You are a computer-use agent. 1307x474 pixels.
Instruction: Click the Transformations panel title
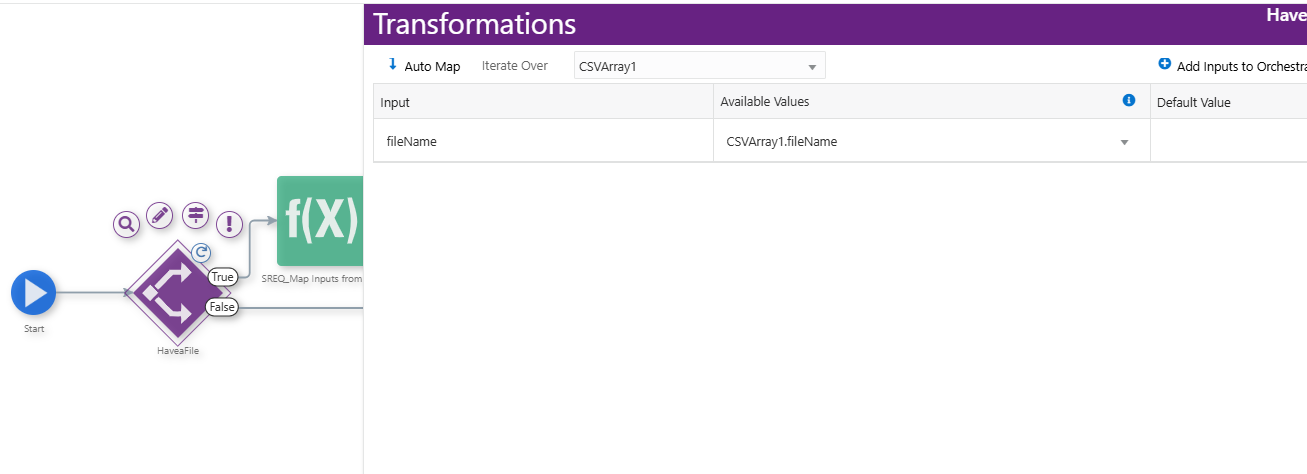[474, 24]
